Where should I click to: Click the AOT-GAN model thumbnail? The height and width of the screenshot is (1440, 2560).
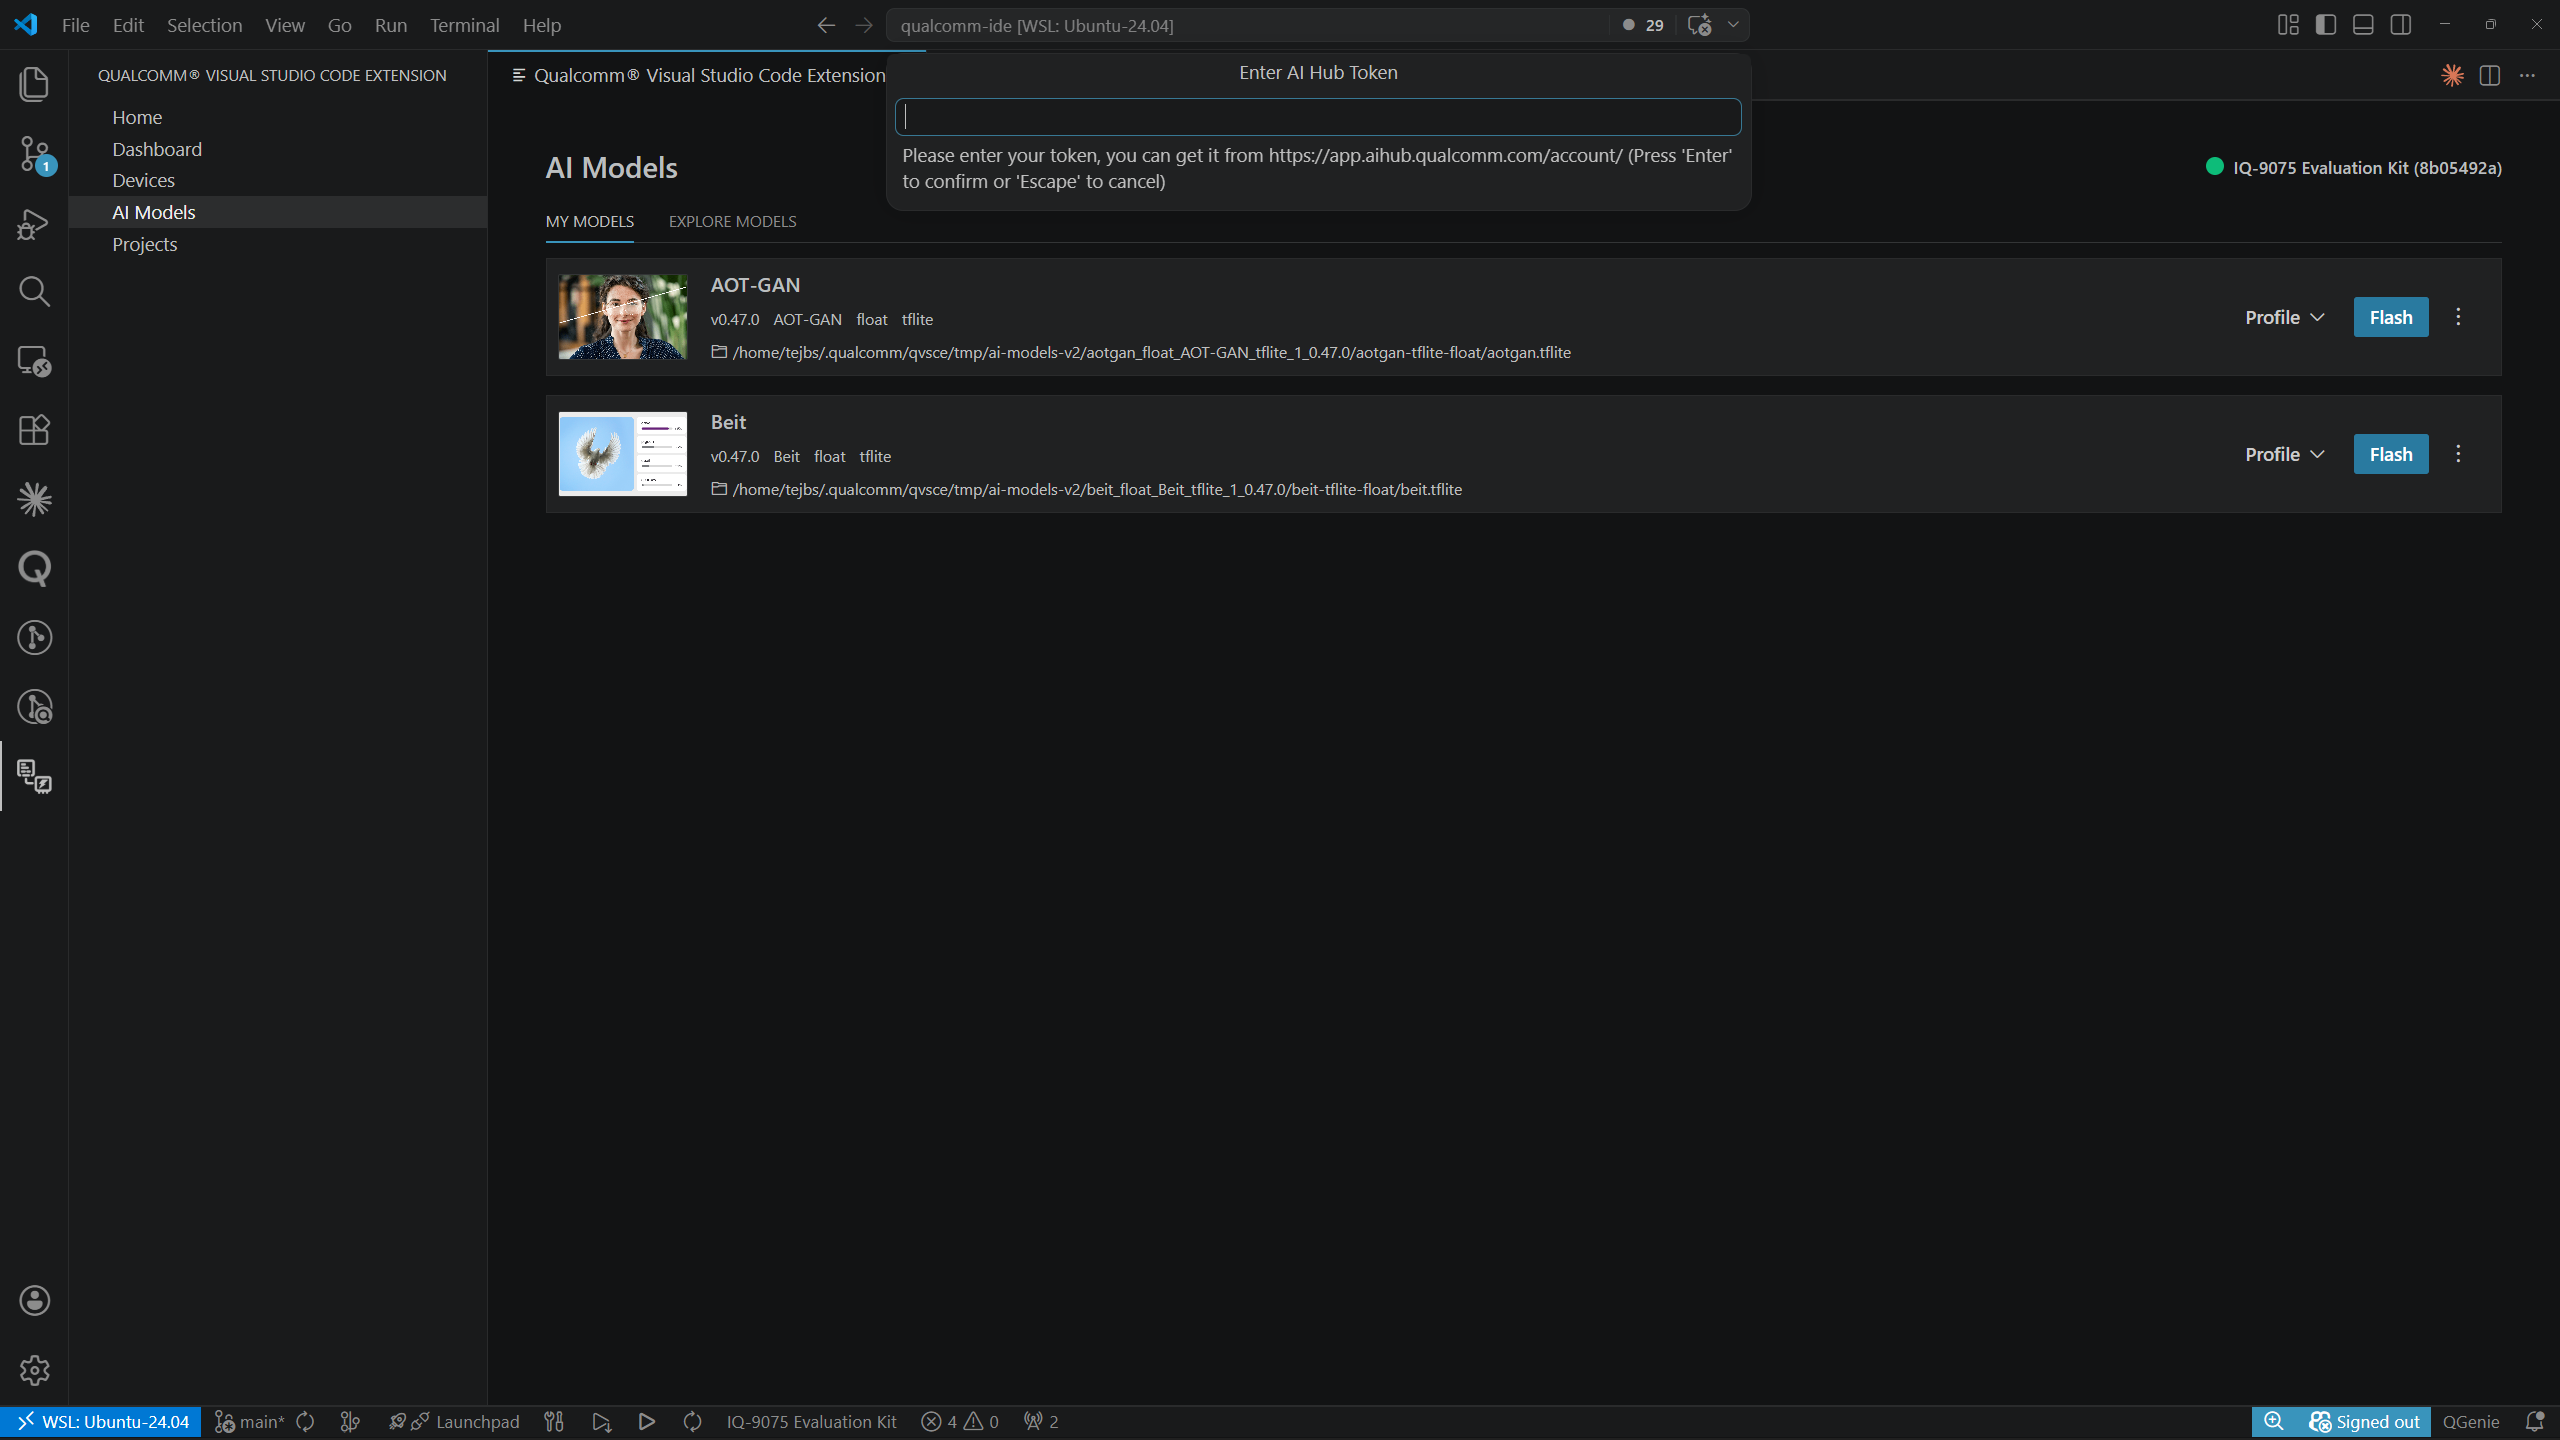[622, 316]
